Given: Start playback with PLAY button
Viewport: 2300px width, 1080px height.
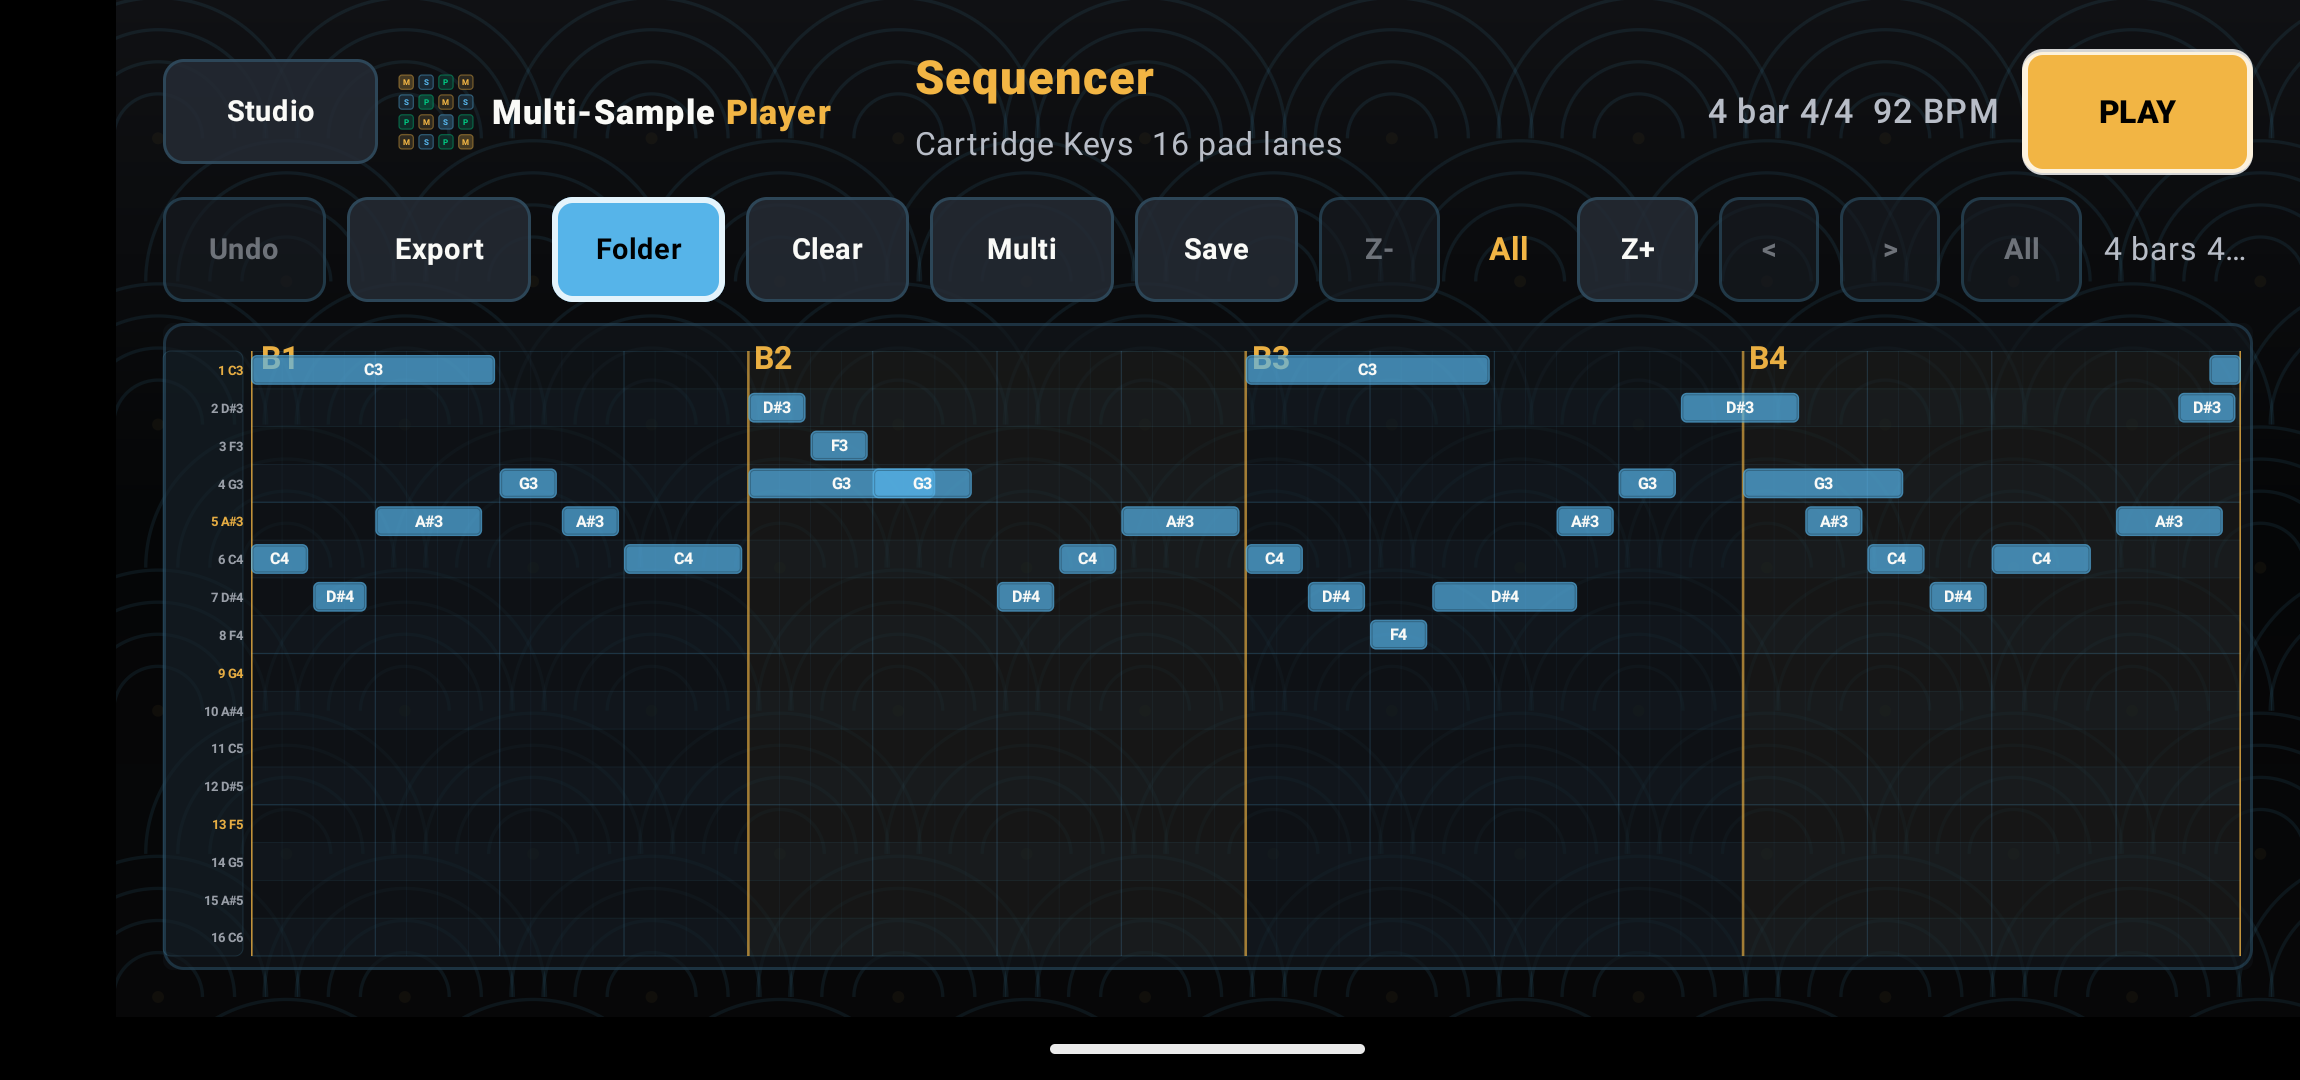Looking at the screenshot, I should (x=2137, y=111).
